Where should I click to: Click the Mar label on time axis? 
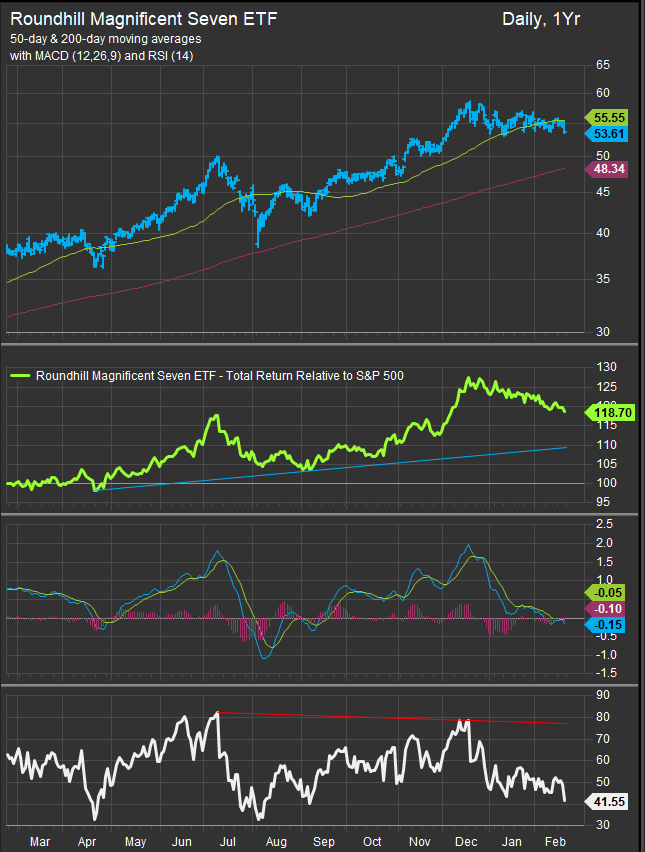pos(40,842)
